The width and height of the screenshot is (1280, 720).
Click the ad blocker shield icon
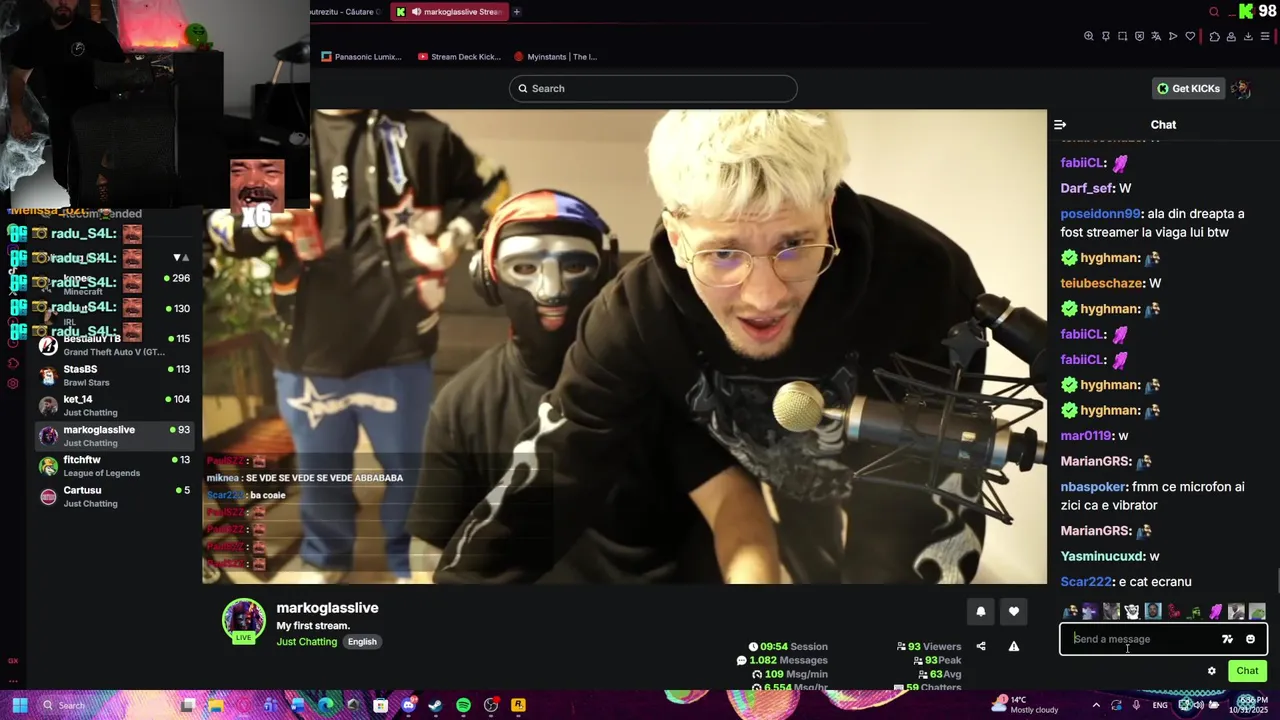click(1139, 37)
